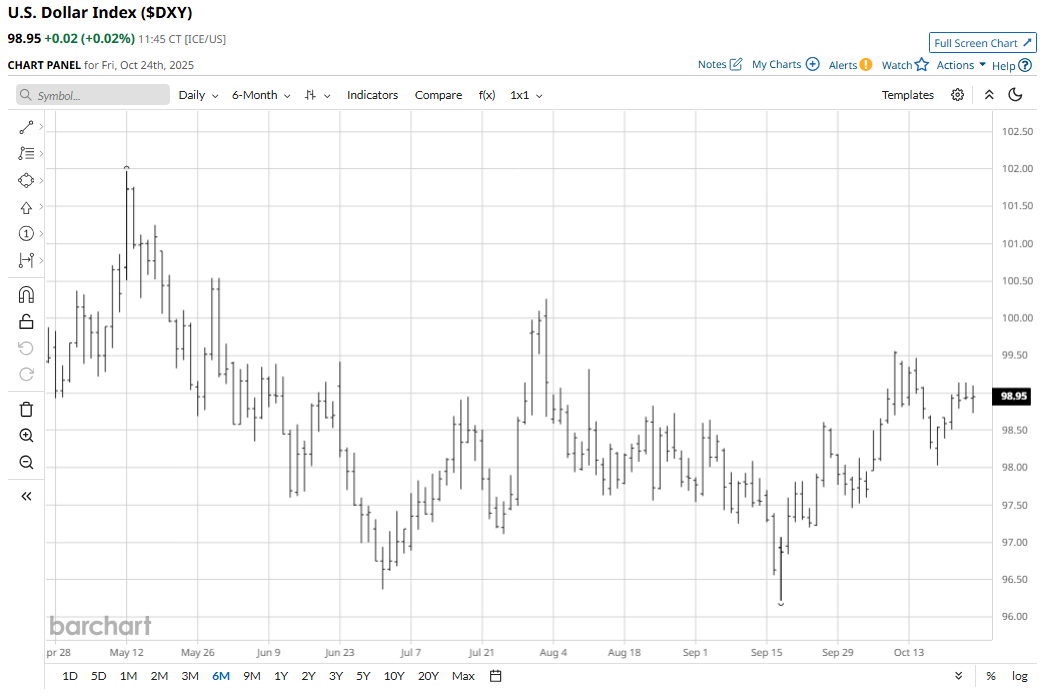Select the 2Y time range
This screenshot has width=1052, height=697.
tap(308, 676)
